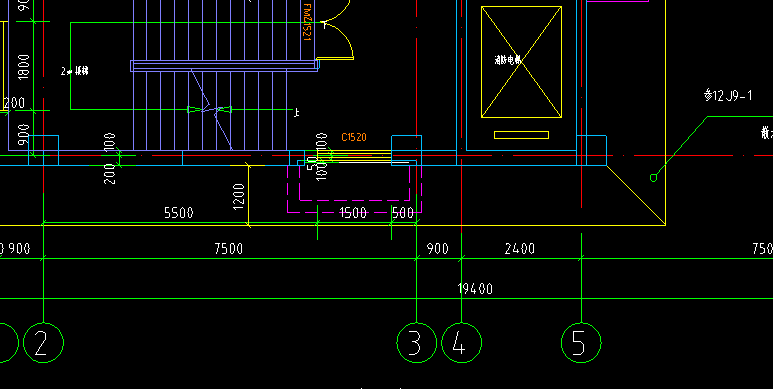Click the 参12J9-1 reference annotation
The image size is (773, 389).
click(728, 95)
